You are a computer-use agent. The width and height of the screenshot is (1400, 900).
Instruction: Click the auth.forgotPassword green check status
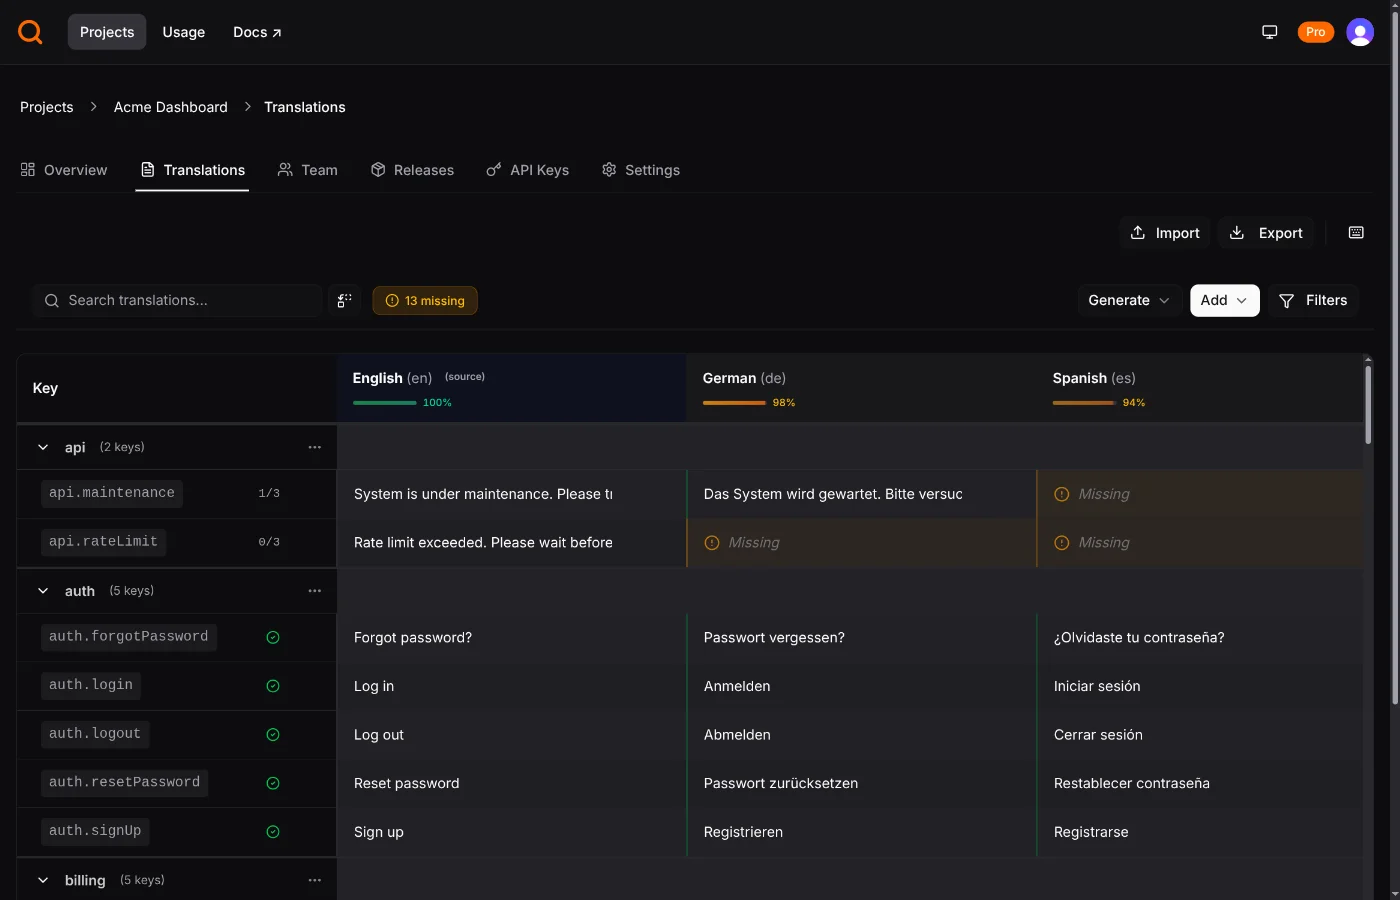(x=273, y=637)
